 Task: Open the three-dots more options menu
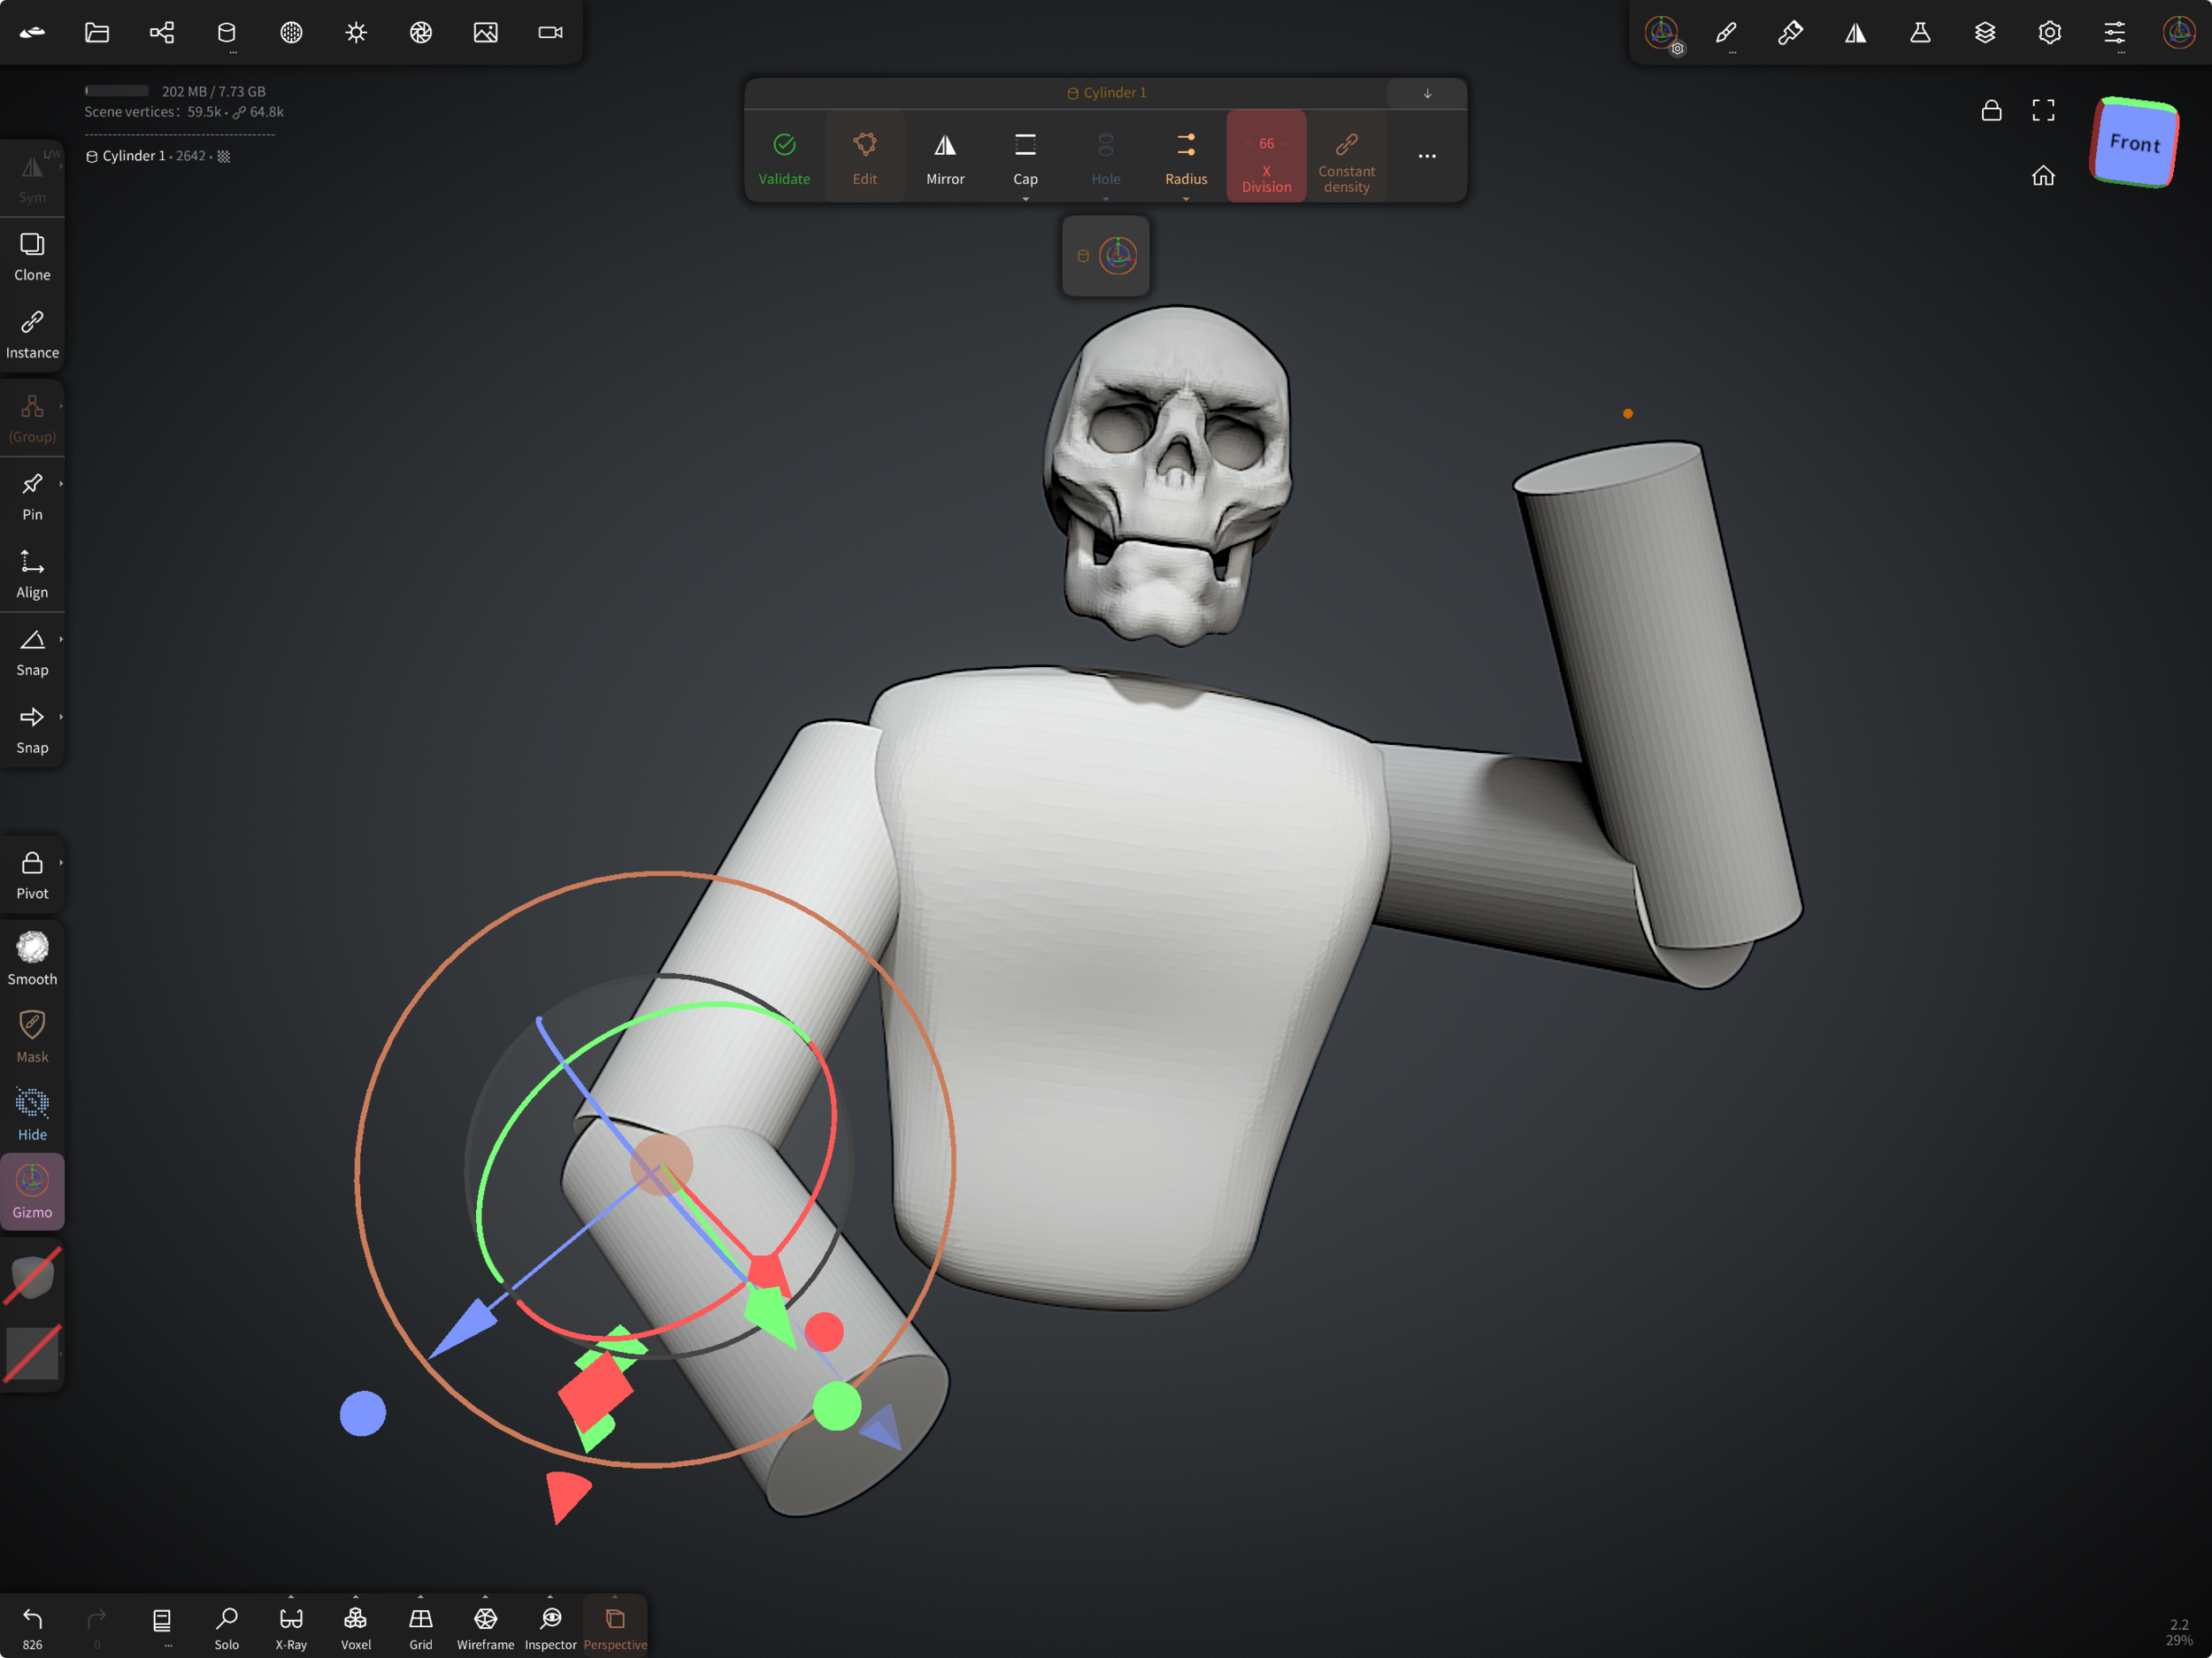pyautogui.click(x=1427, y=157)
